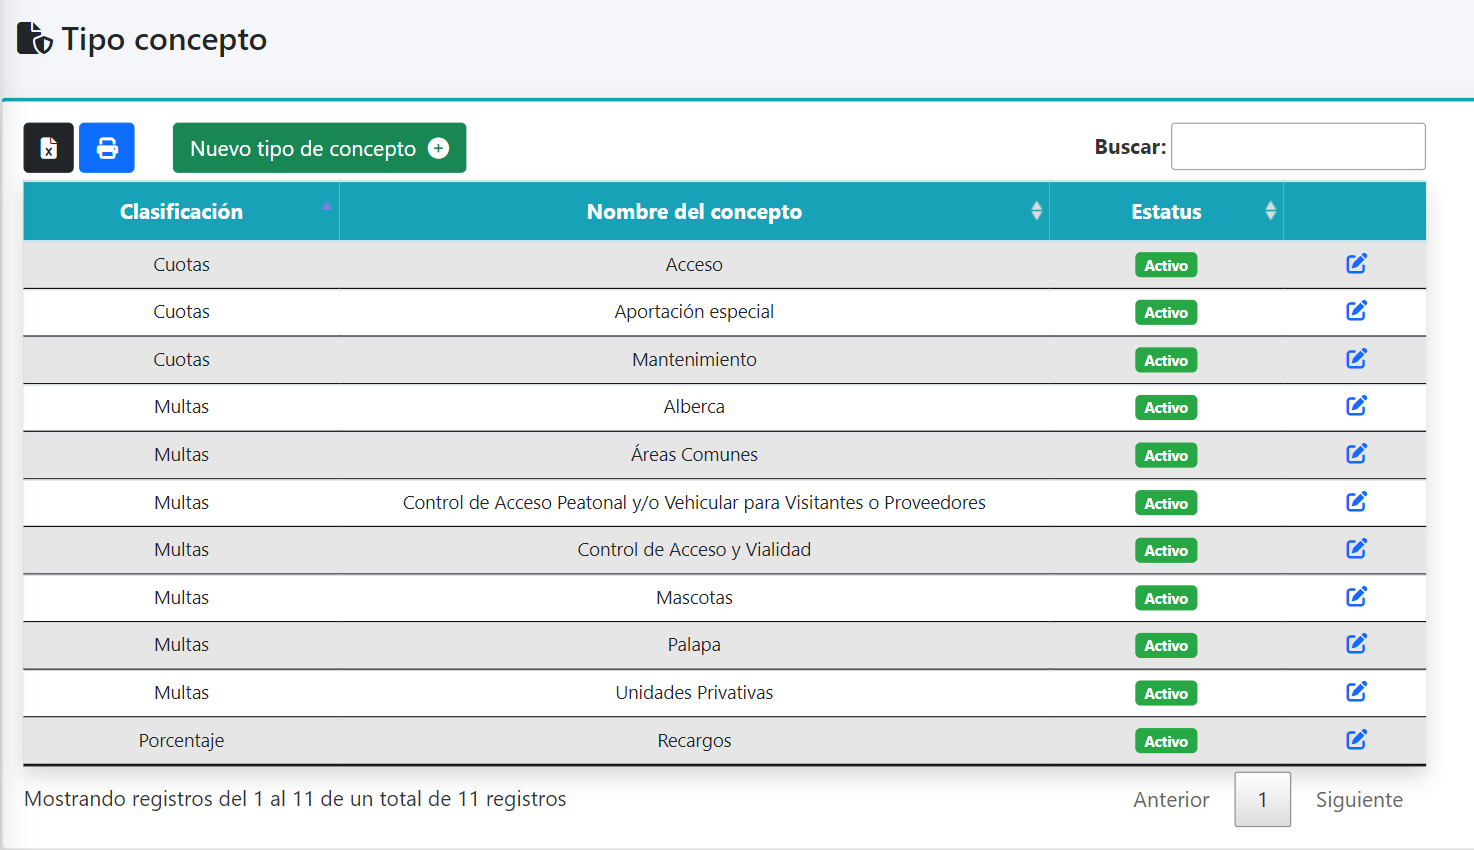
Task: Click Activo badge for Mantenimiento
Action: click(x=1166, y=360)
